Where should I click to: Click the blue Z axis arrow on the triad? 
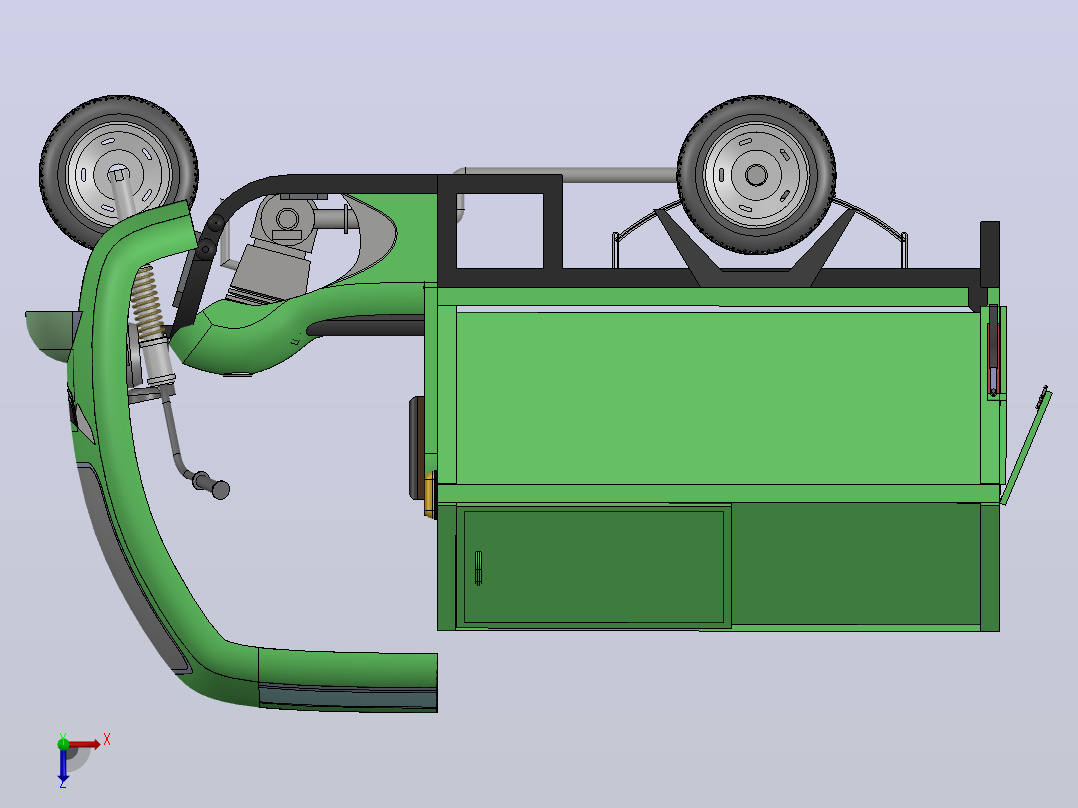coord(63,767)
